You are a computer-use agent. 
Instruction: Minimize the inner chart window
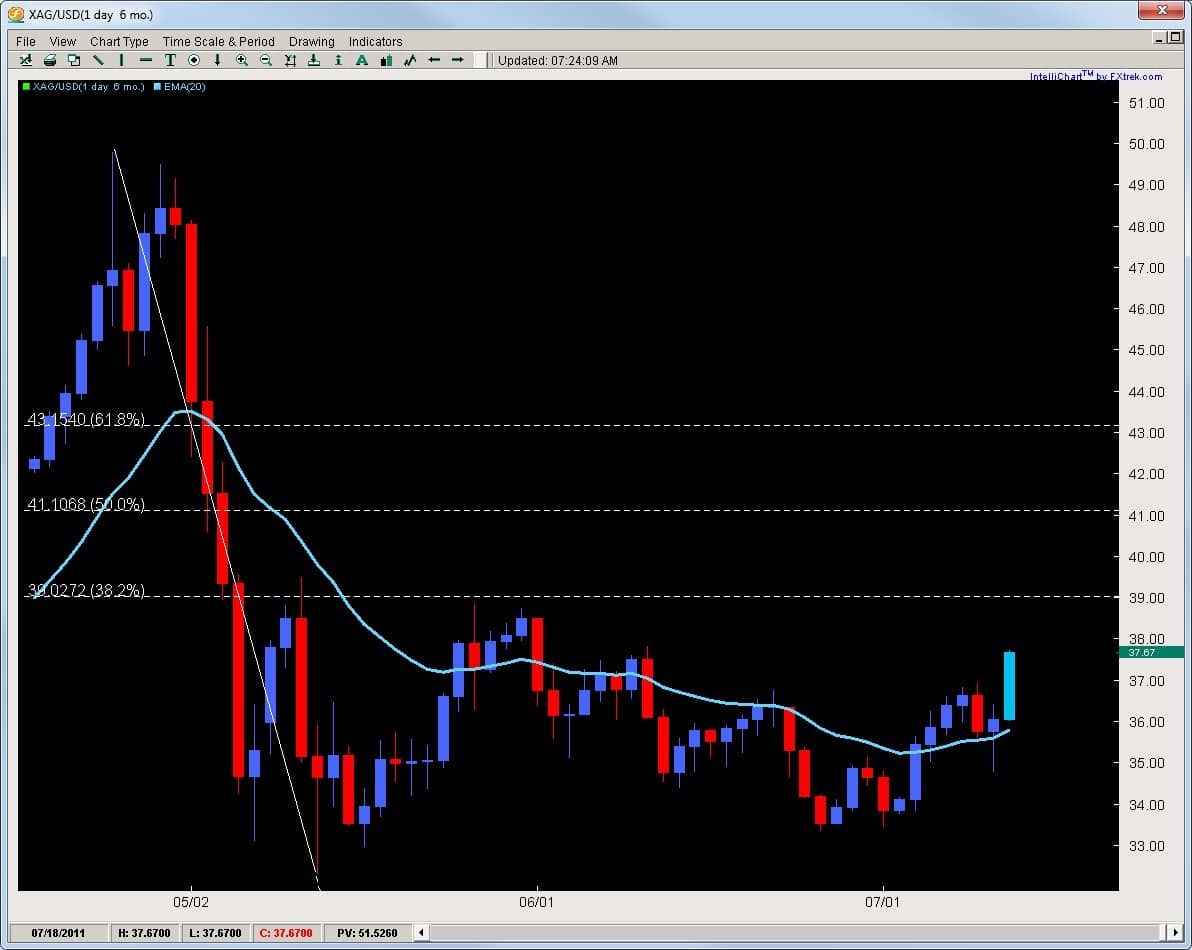1159,37
